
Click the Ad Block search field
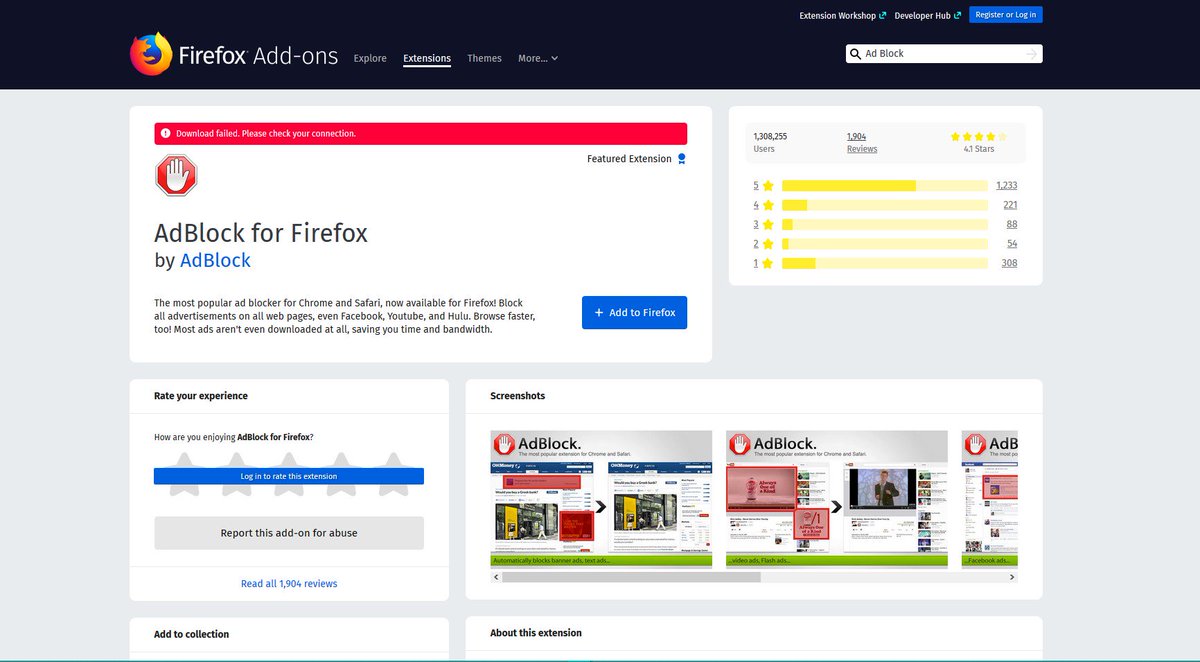(x=943, y=54)
